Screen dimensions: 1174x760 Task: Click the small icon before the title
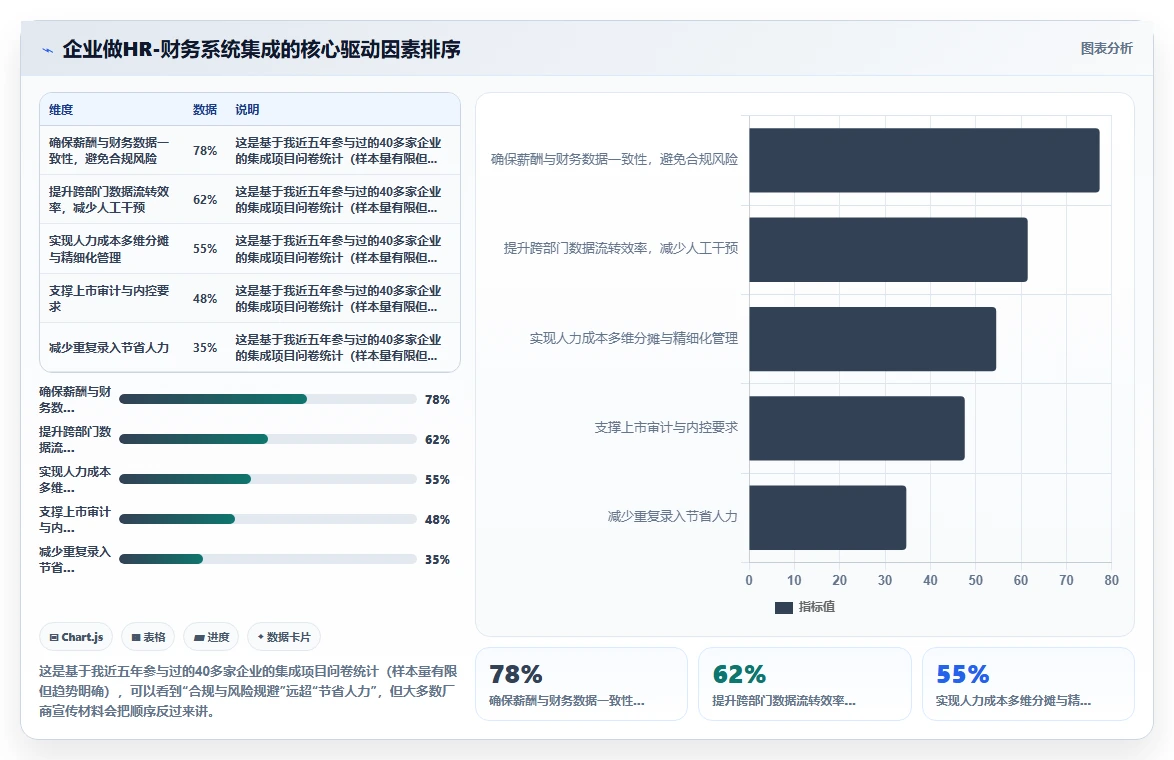click(x=47, y=50)
